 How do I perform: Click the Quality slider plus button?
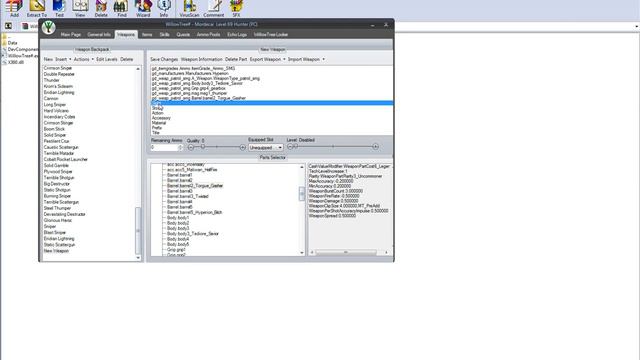242,147
